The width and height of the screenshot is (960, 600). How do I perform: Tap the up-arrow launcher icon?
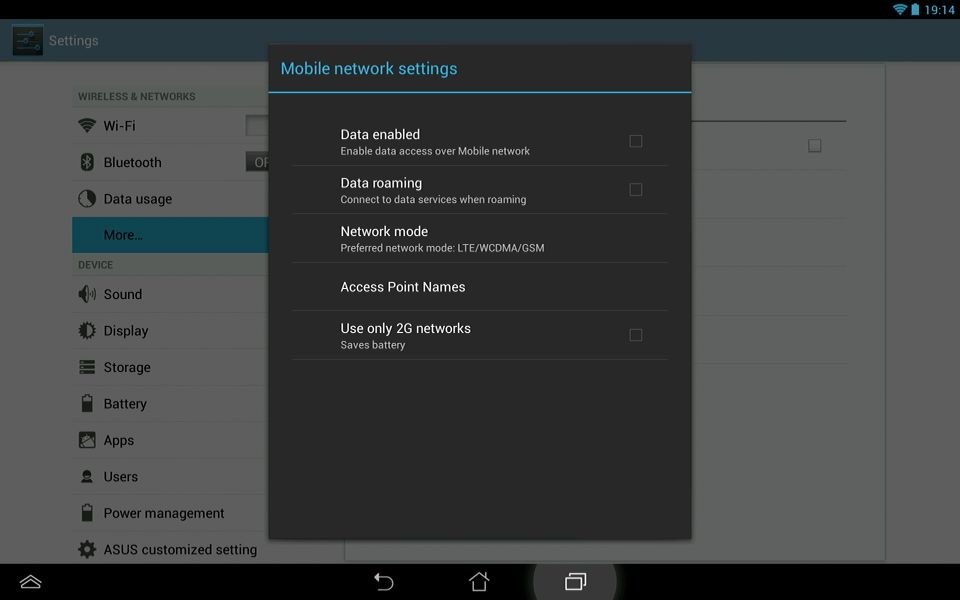(31, 581)
